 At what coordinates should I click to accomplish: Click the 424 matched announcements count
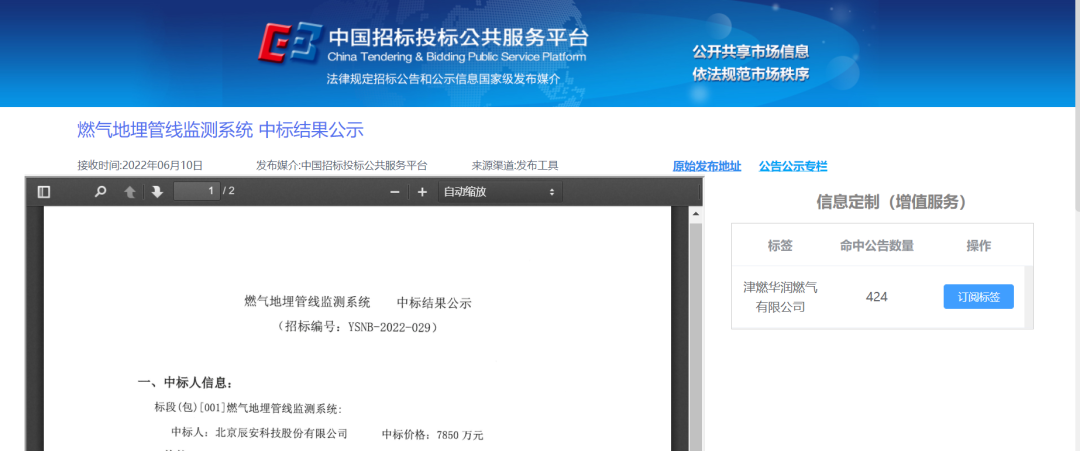pos(877,297)
